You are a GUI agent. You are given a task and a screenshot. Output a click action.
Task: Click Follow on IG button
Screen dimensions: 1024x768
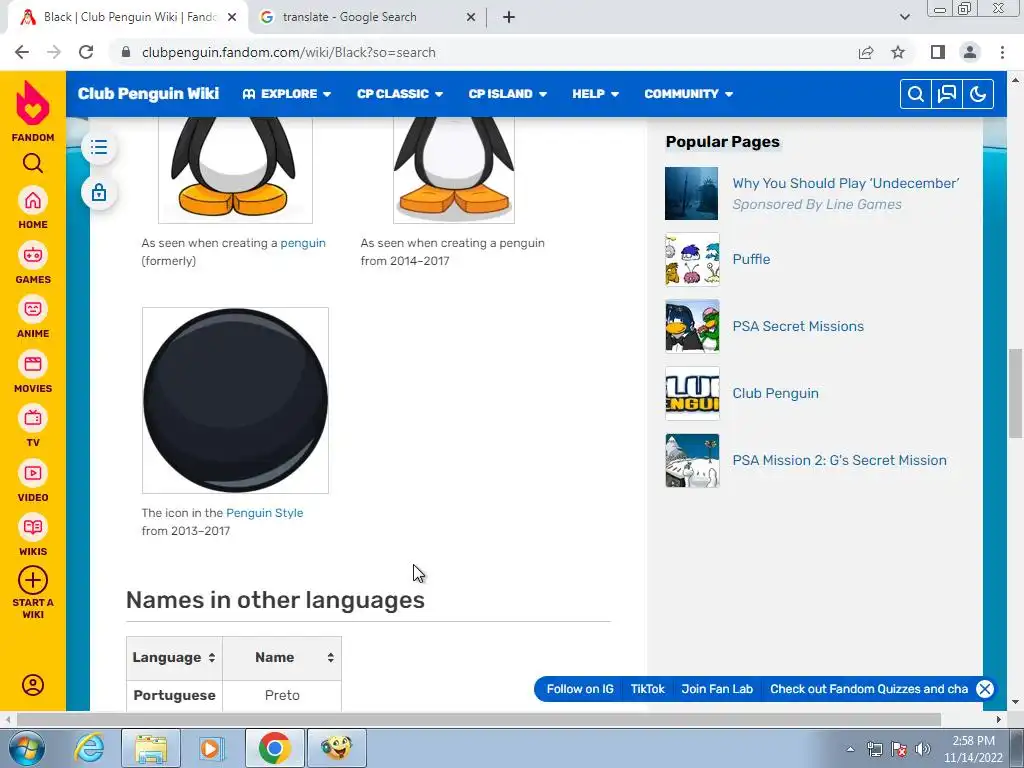(580, 689)
